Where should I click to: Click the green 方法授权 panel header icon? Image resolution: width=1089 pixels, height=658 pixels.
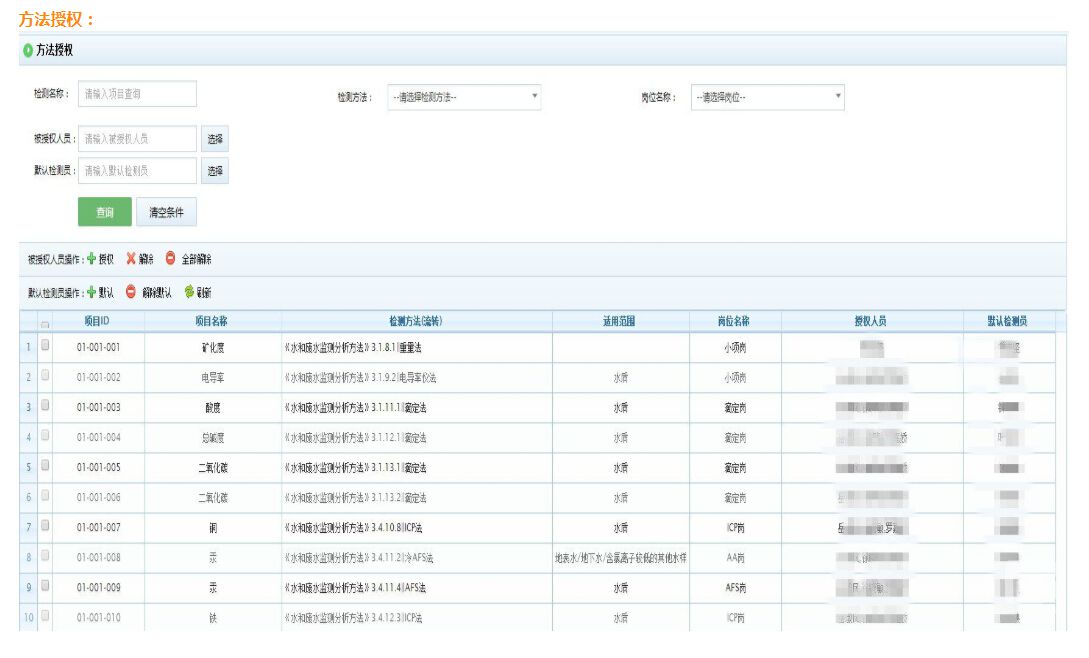(x=28, y=50)
